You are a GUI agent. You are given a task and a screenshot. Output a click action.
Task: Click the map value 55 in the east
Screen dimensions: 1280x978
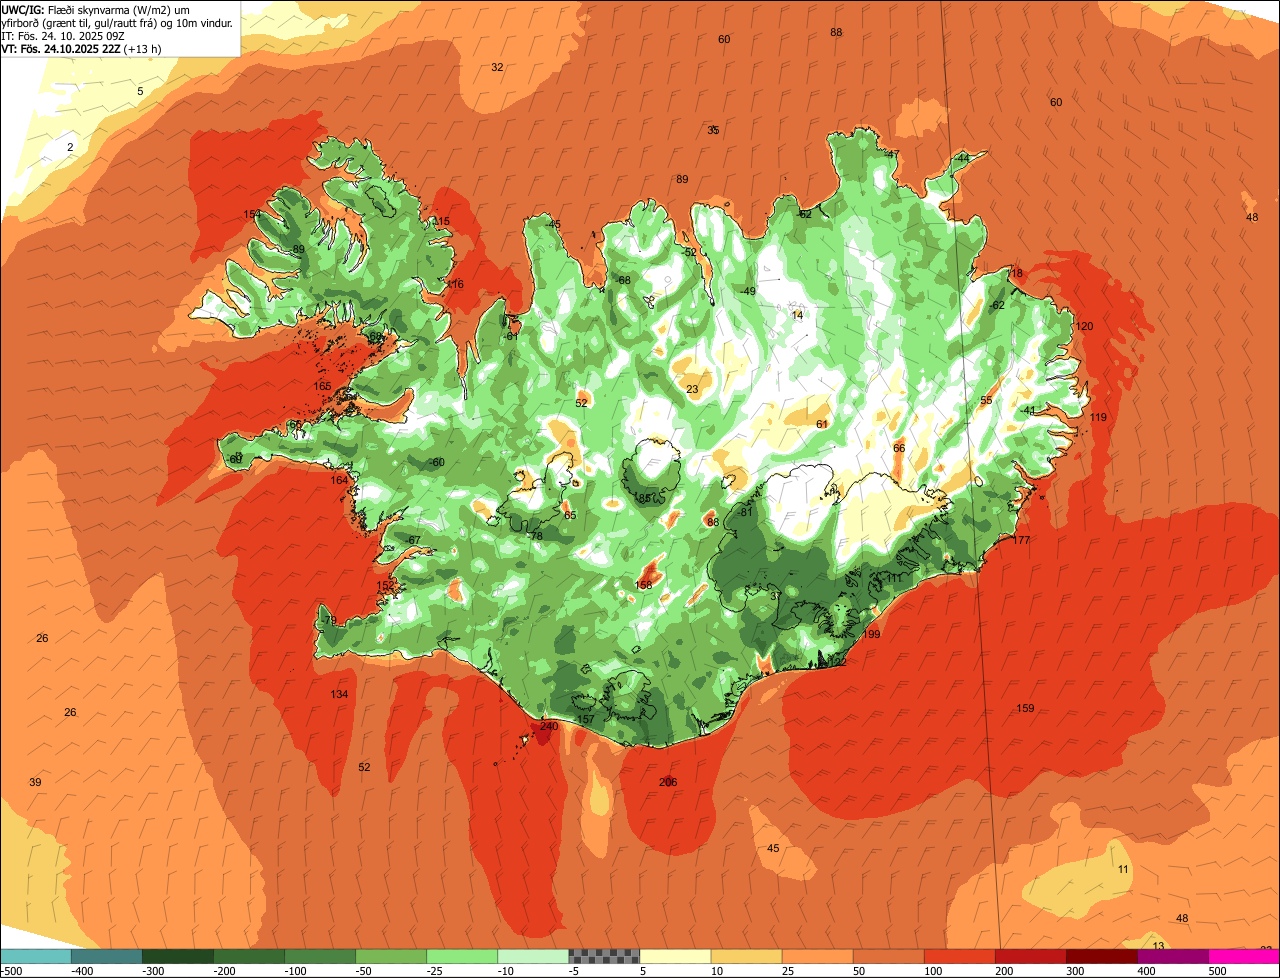pyautogui.click(x=986, y=400)
